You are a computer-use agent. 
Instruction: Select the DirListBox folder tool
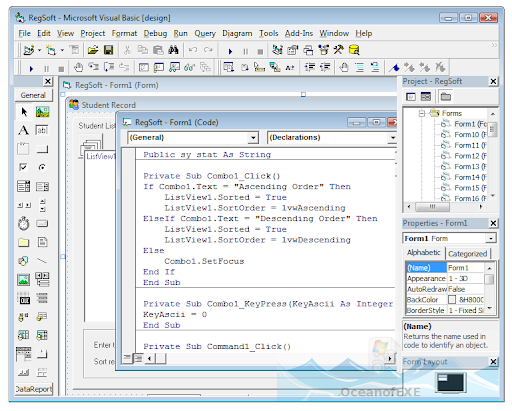pos(24,242)
